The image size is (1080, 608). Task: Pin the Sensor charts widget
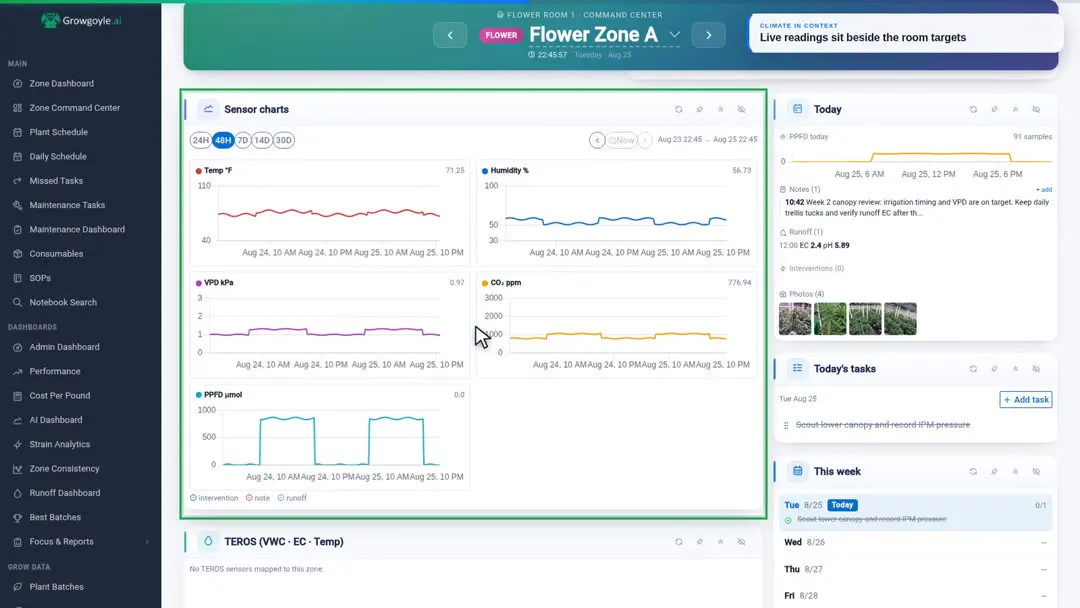[700, 109]
